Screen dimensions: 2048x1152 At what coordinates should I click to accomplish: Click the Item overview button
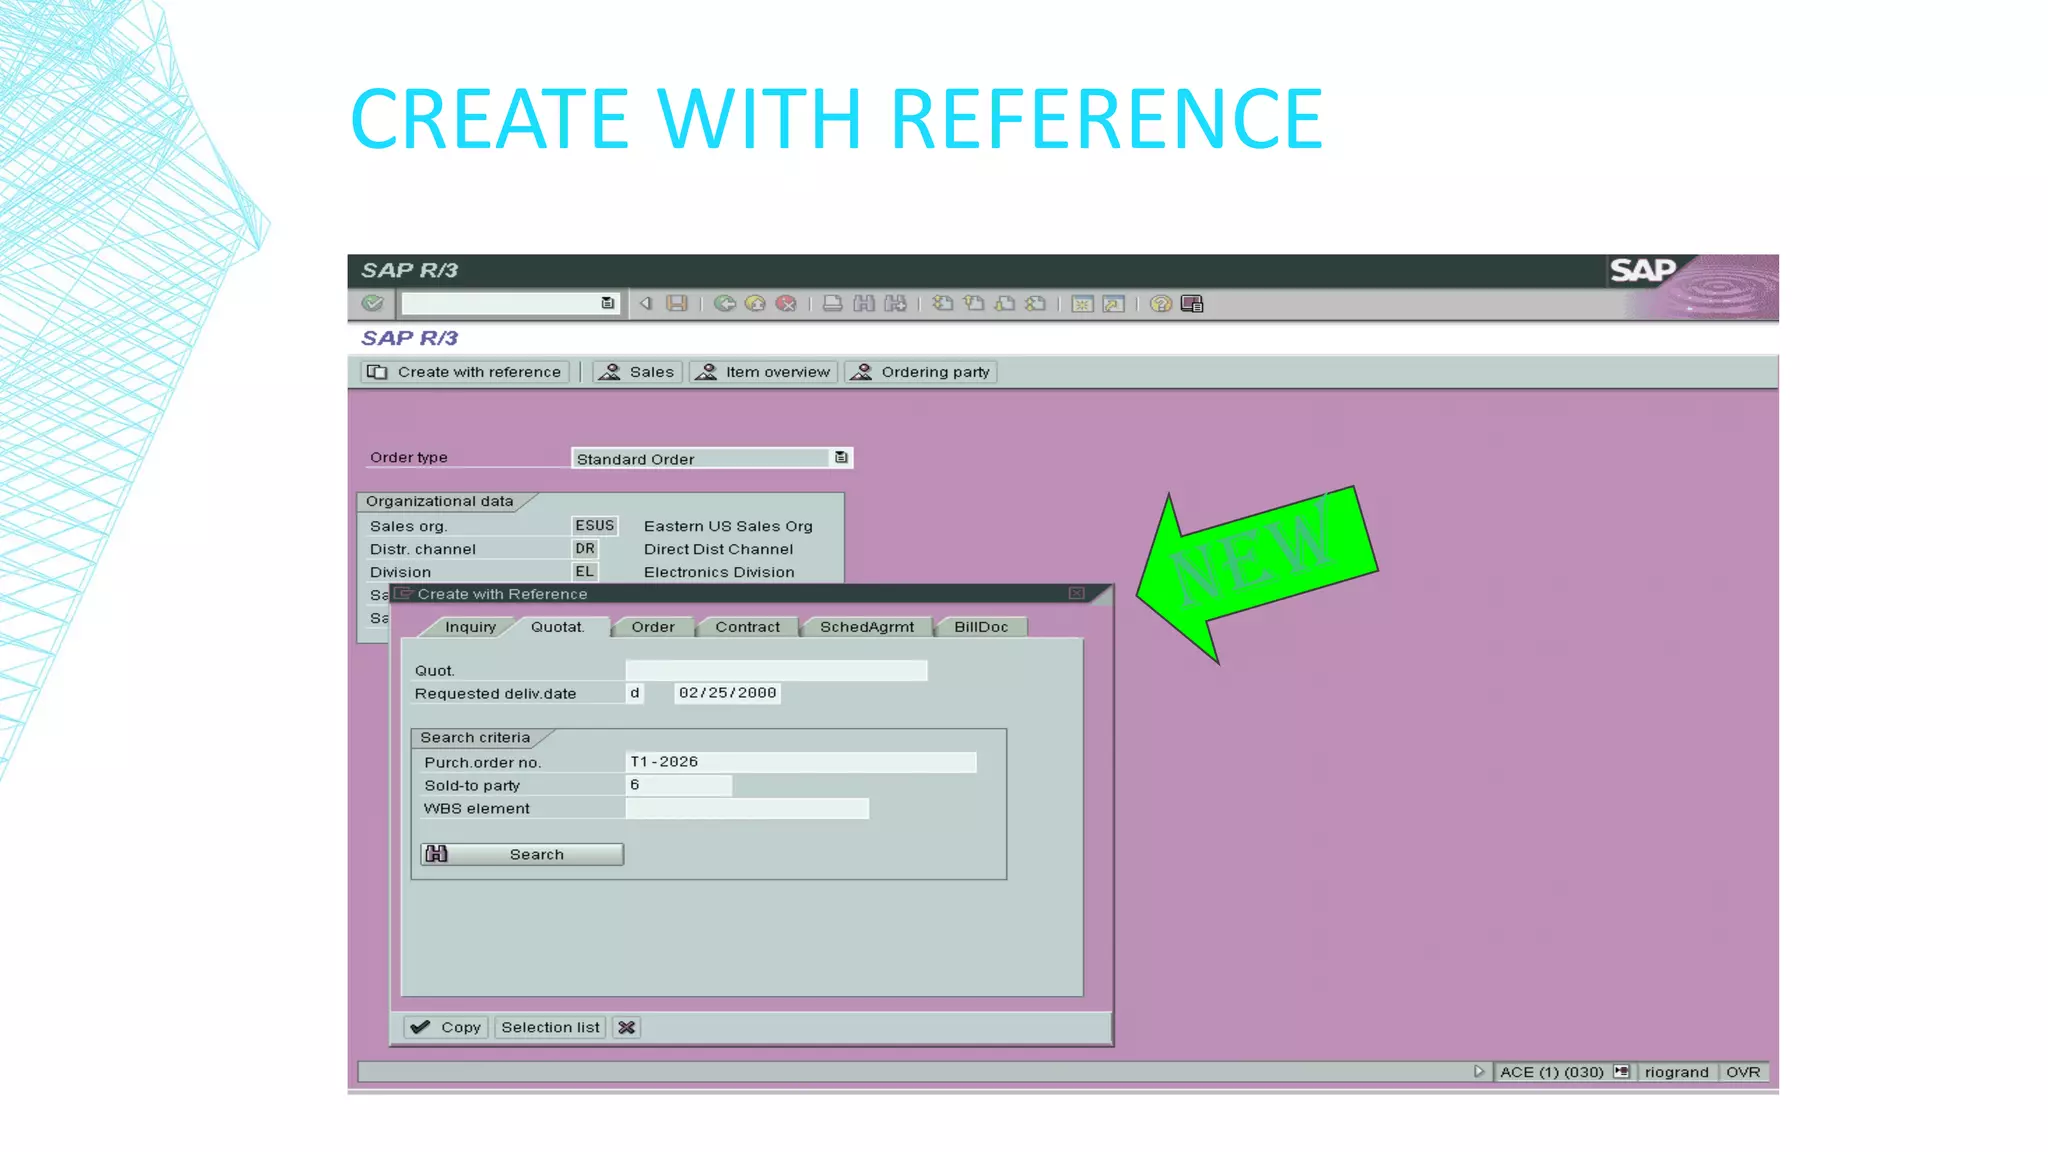click(764, 372)
